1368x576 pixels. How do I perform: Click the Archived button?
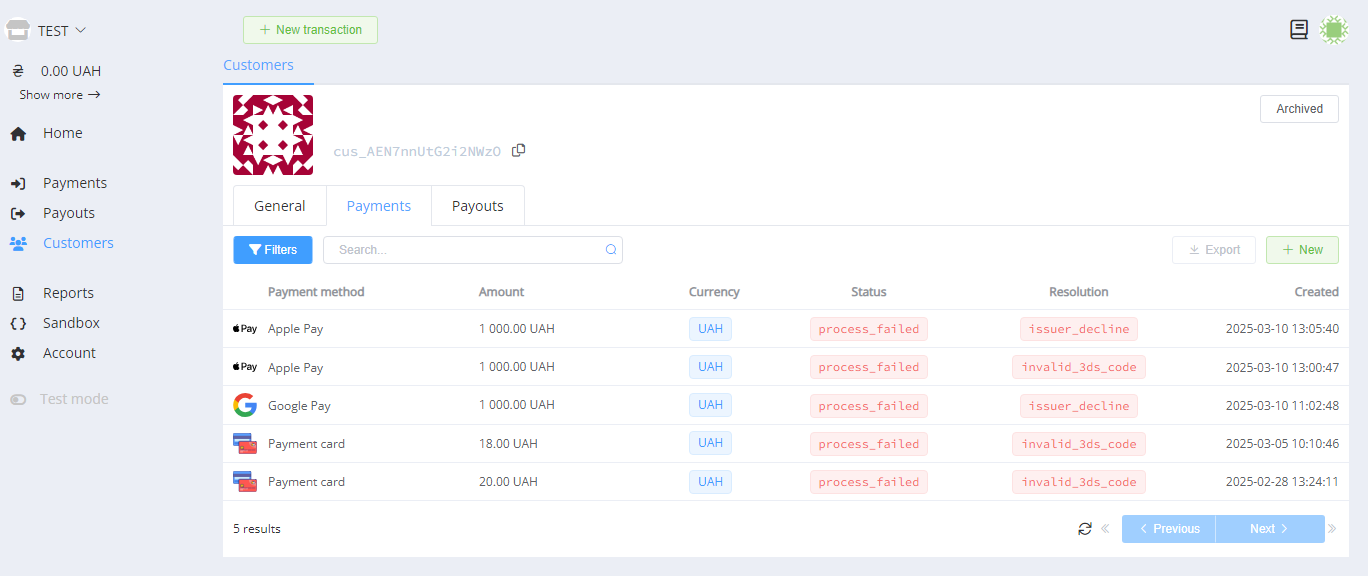click(1299, 109)
